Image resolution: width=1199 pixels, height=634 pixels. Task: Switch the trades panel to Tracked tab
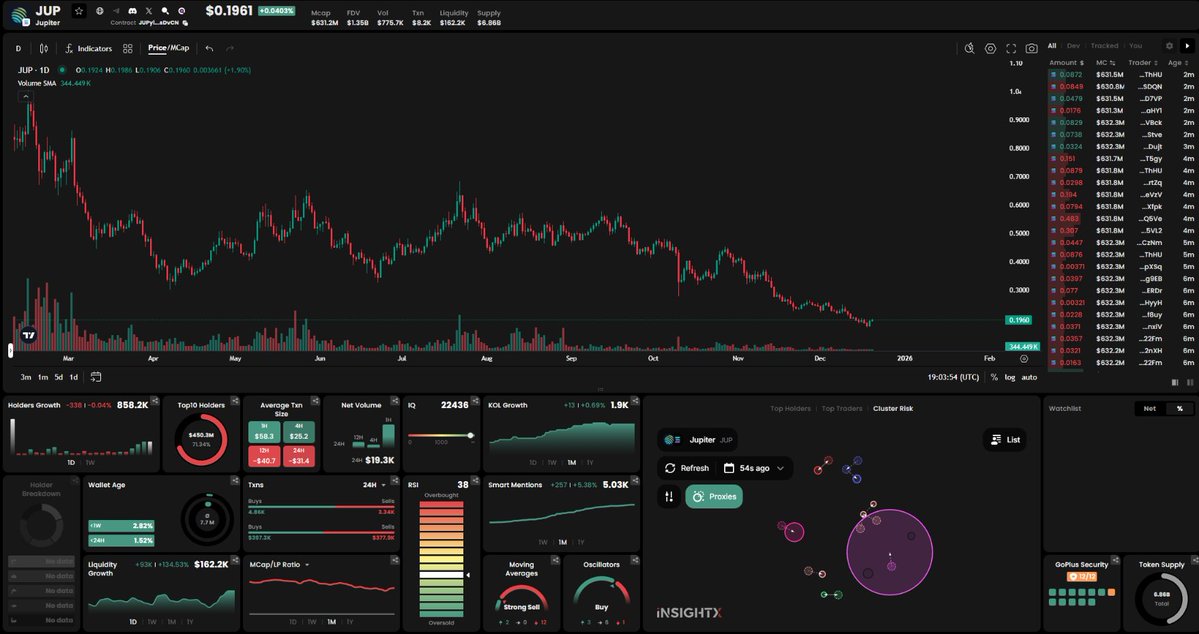pos(1104,46)
